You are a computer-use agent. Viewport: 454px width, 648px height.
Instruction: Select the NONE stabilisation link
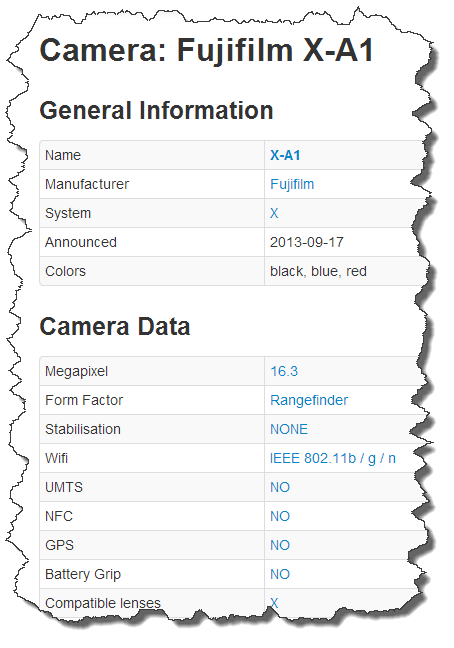coord(289,429)
